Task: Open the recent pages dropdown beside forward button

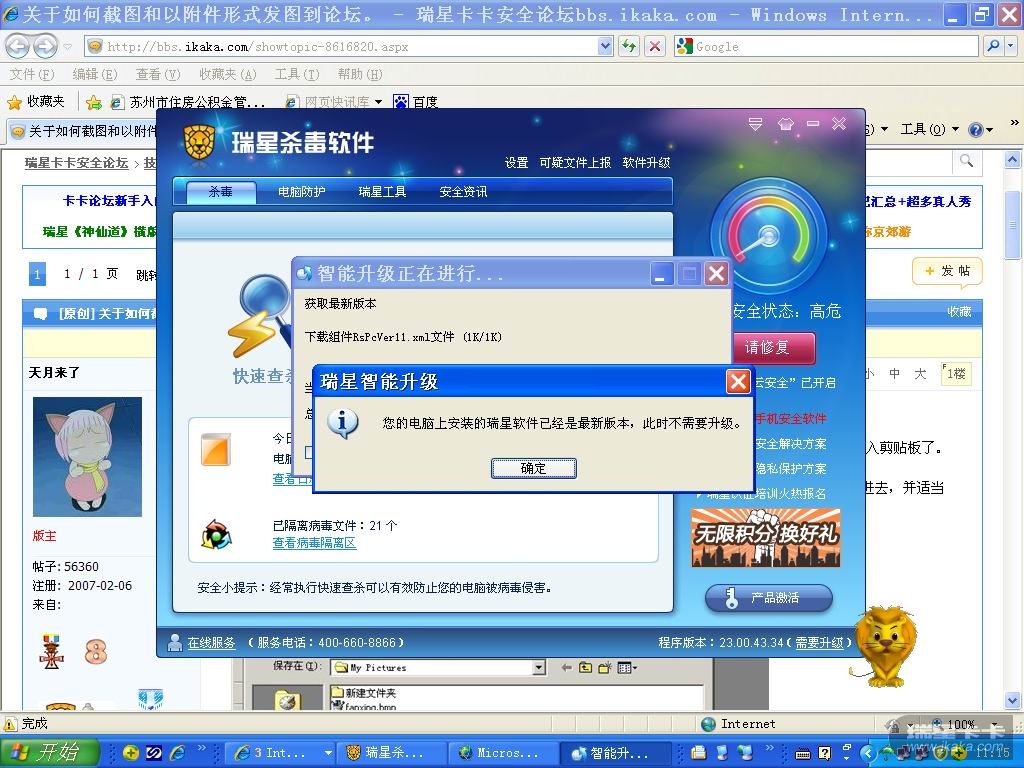Action: point(67,46)
